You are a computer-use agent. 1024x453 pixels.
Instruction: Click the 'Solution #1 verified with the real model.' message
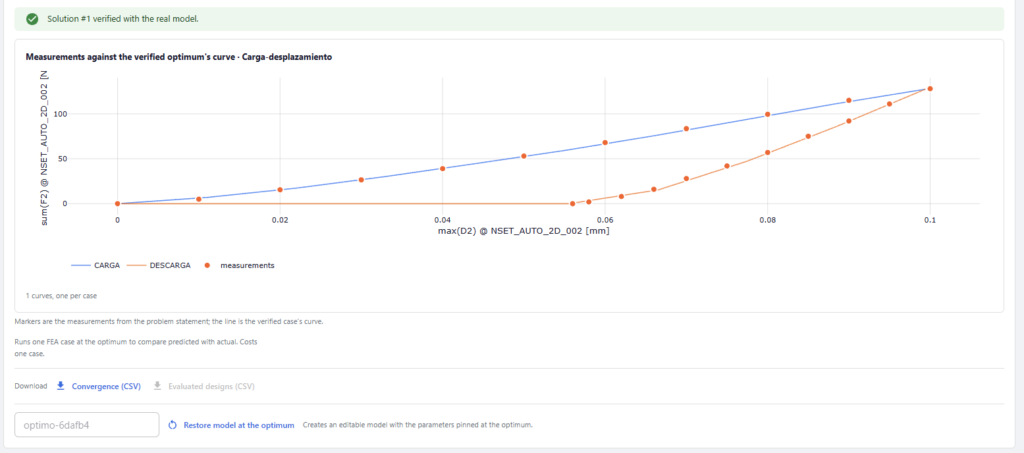click(123, 19)
